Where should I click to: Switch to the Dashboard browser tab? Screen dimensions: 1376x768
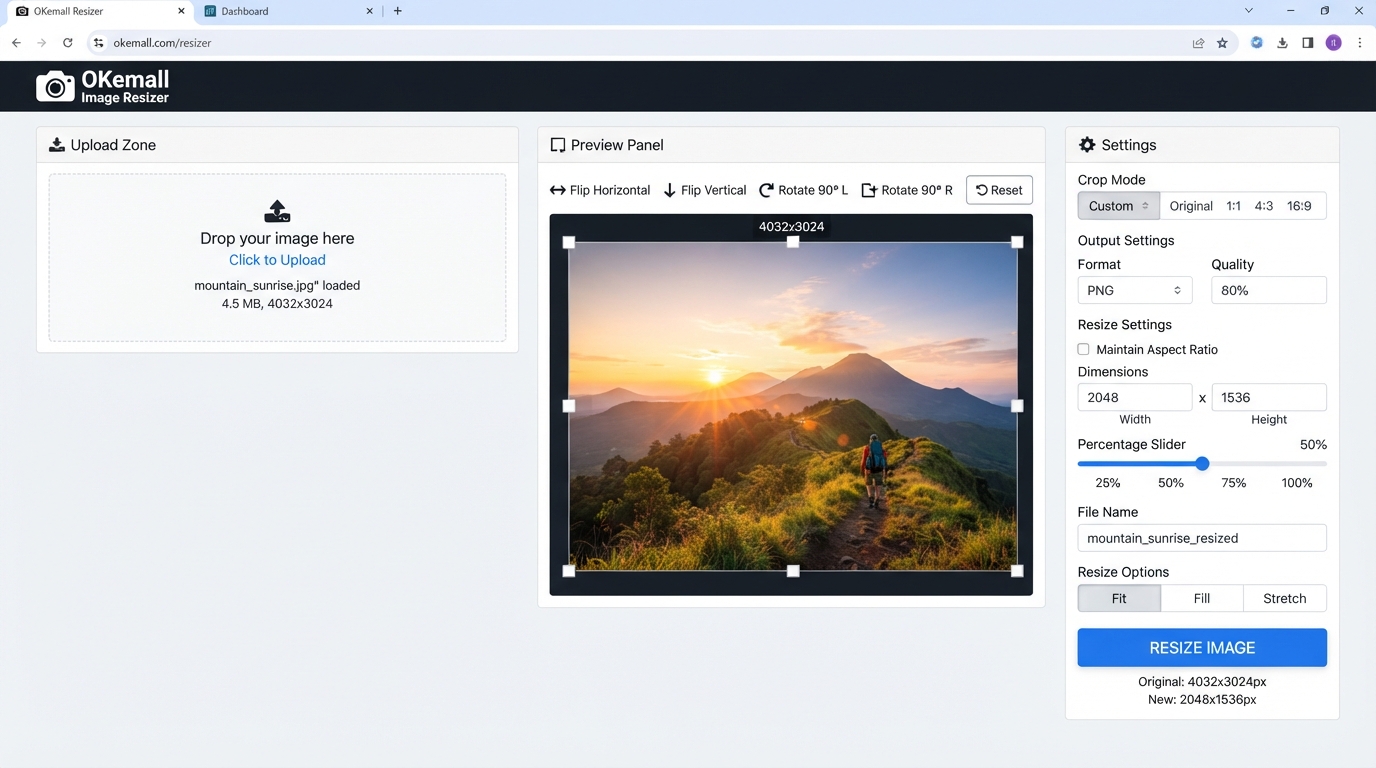point(288,11)
